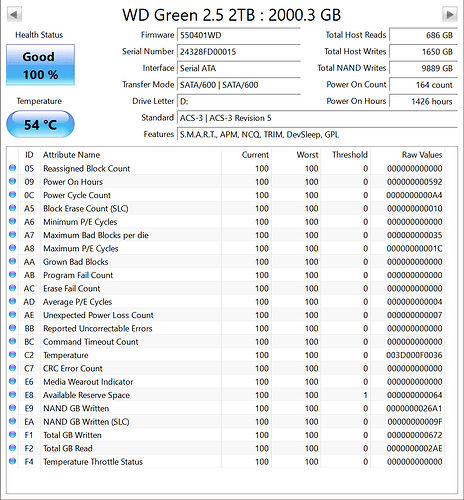The width and height of the screenshot is (464, 500).
Task: Click status dot of Minimum P/E Cycles row
Action: 13,221
